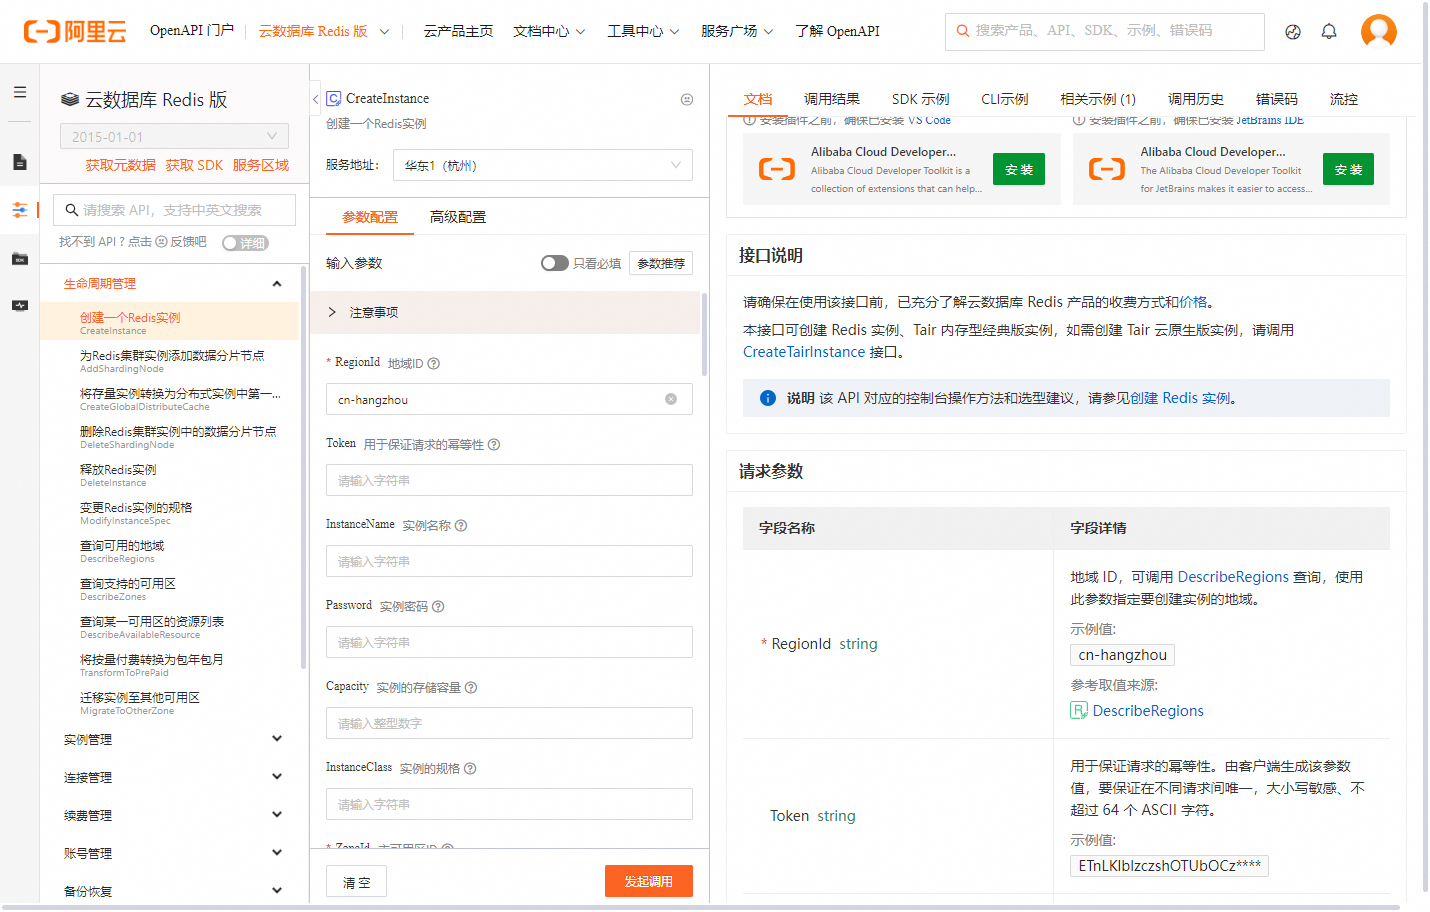
Task: Click the 发起调用 button
Action: 649,881
